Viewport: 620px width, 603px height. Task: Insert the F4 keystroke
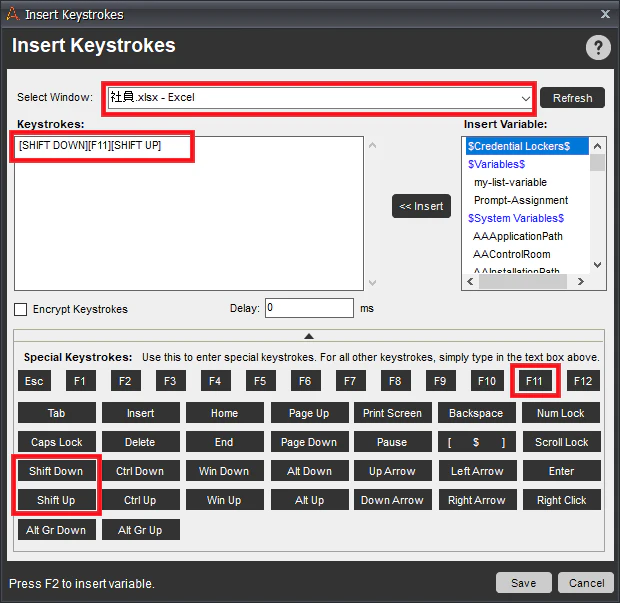tap(215, 381)
